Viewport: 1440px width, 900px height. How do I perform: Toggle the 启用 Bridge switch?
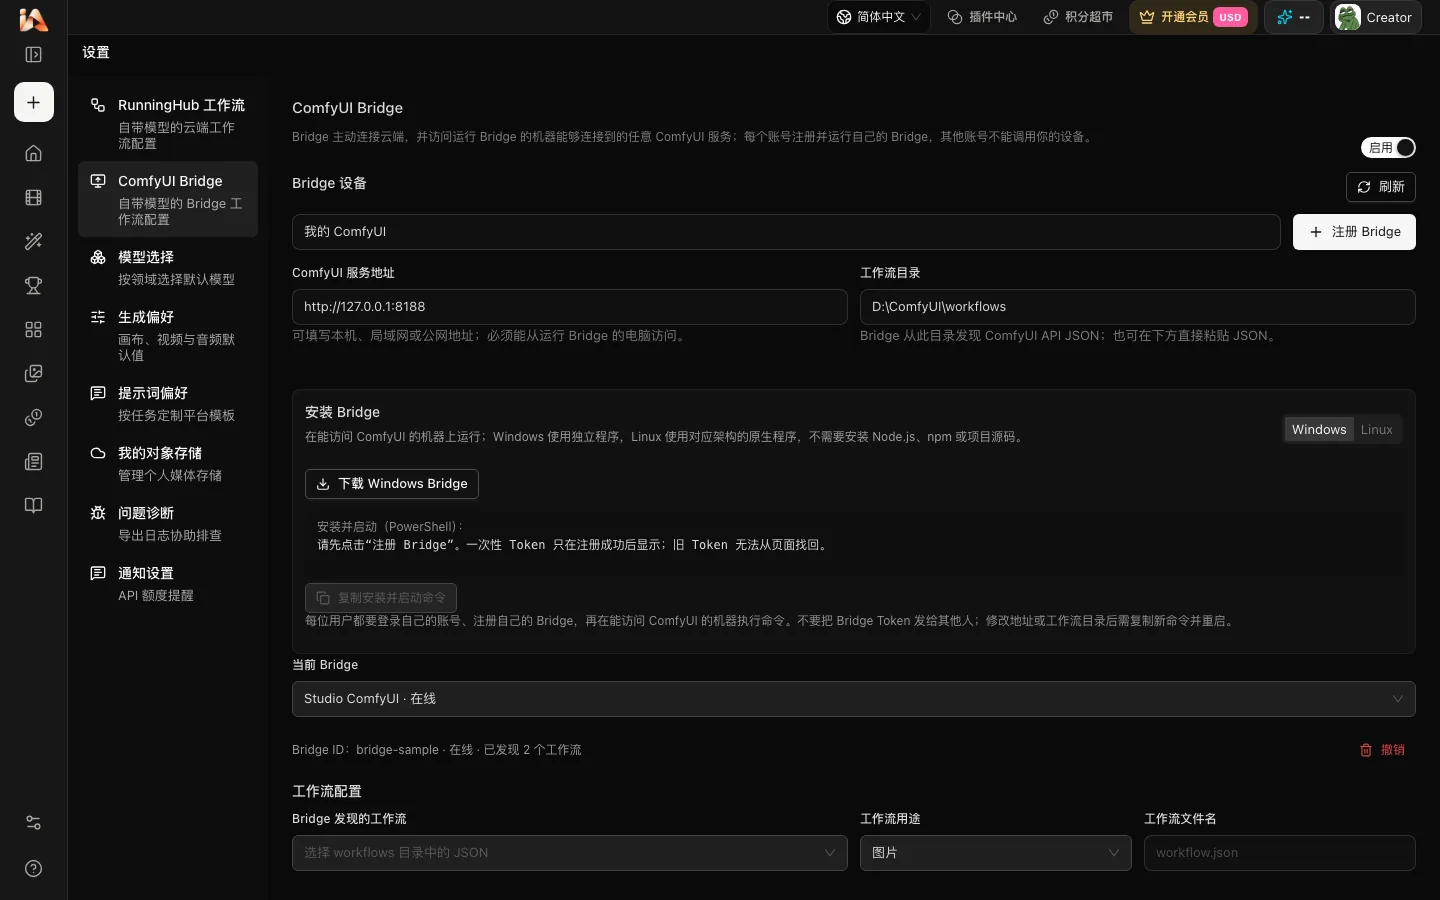(x=1388, y=148)
